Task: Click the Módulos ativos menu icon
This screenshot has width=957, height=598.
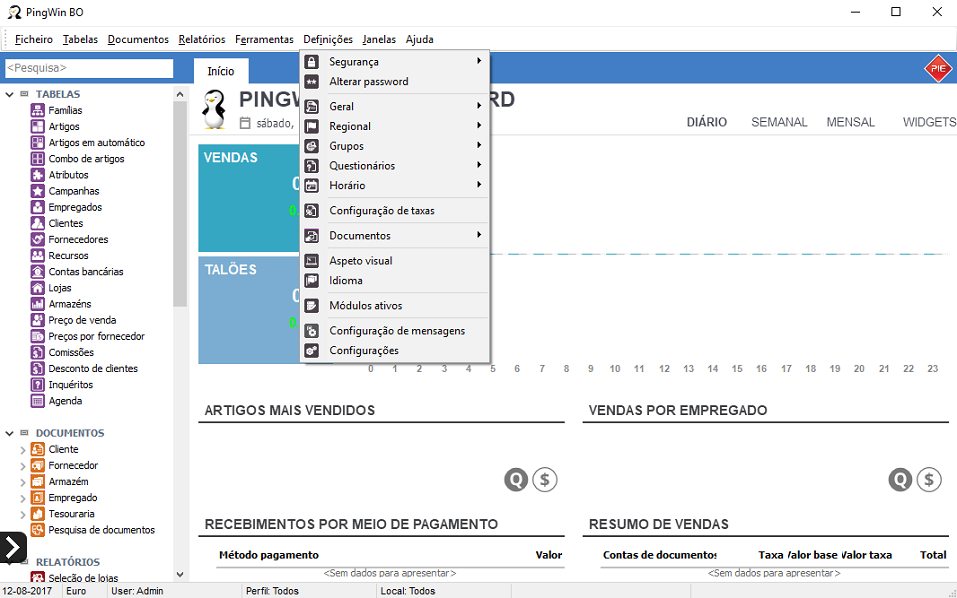Action: pyautogui.click(x=311, y=306)
